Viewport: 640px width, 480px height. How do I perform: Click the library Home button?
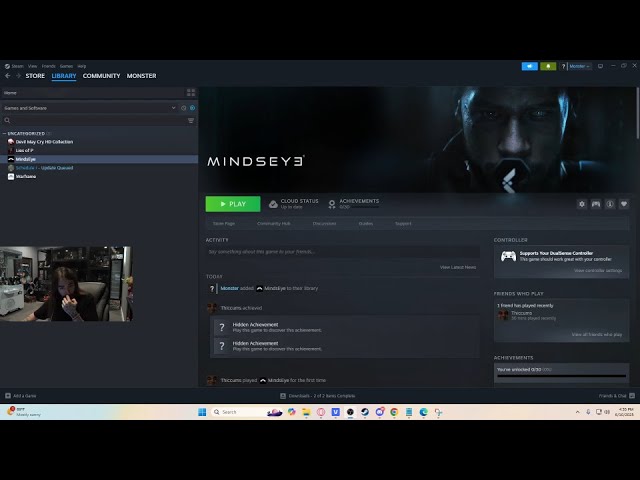[x=10, y=93]
